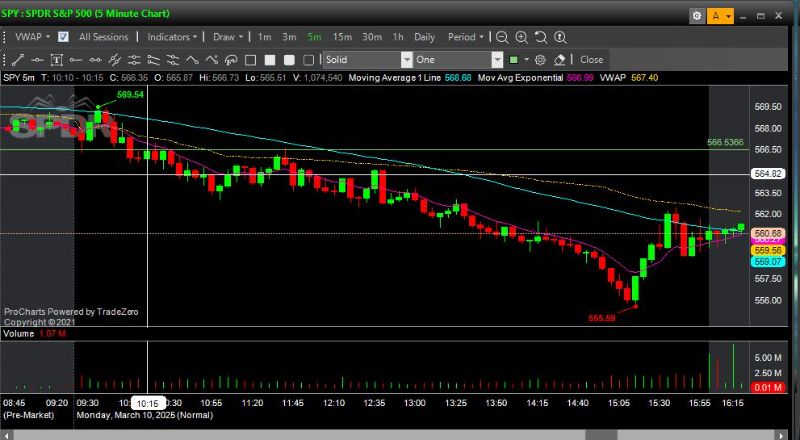Toggle the checkbox beside All Sessions
Viewport: 800px width, 440px height.
tap(63, 37)
